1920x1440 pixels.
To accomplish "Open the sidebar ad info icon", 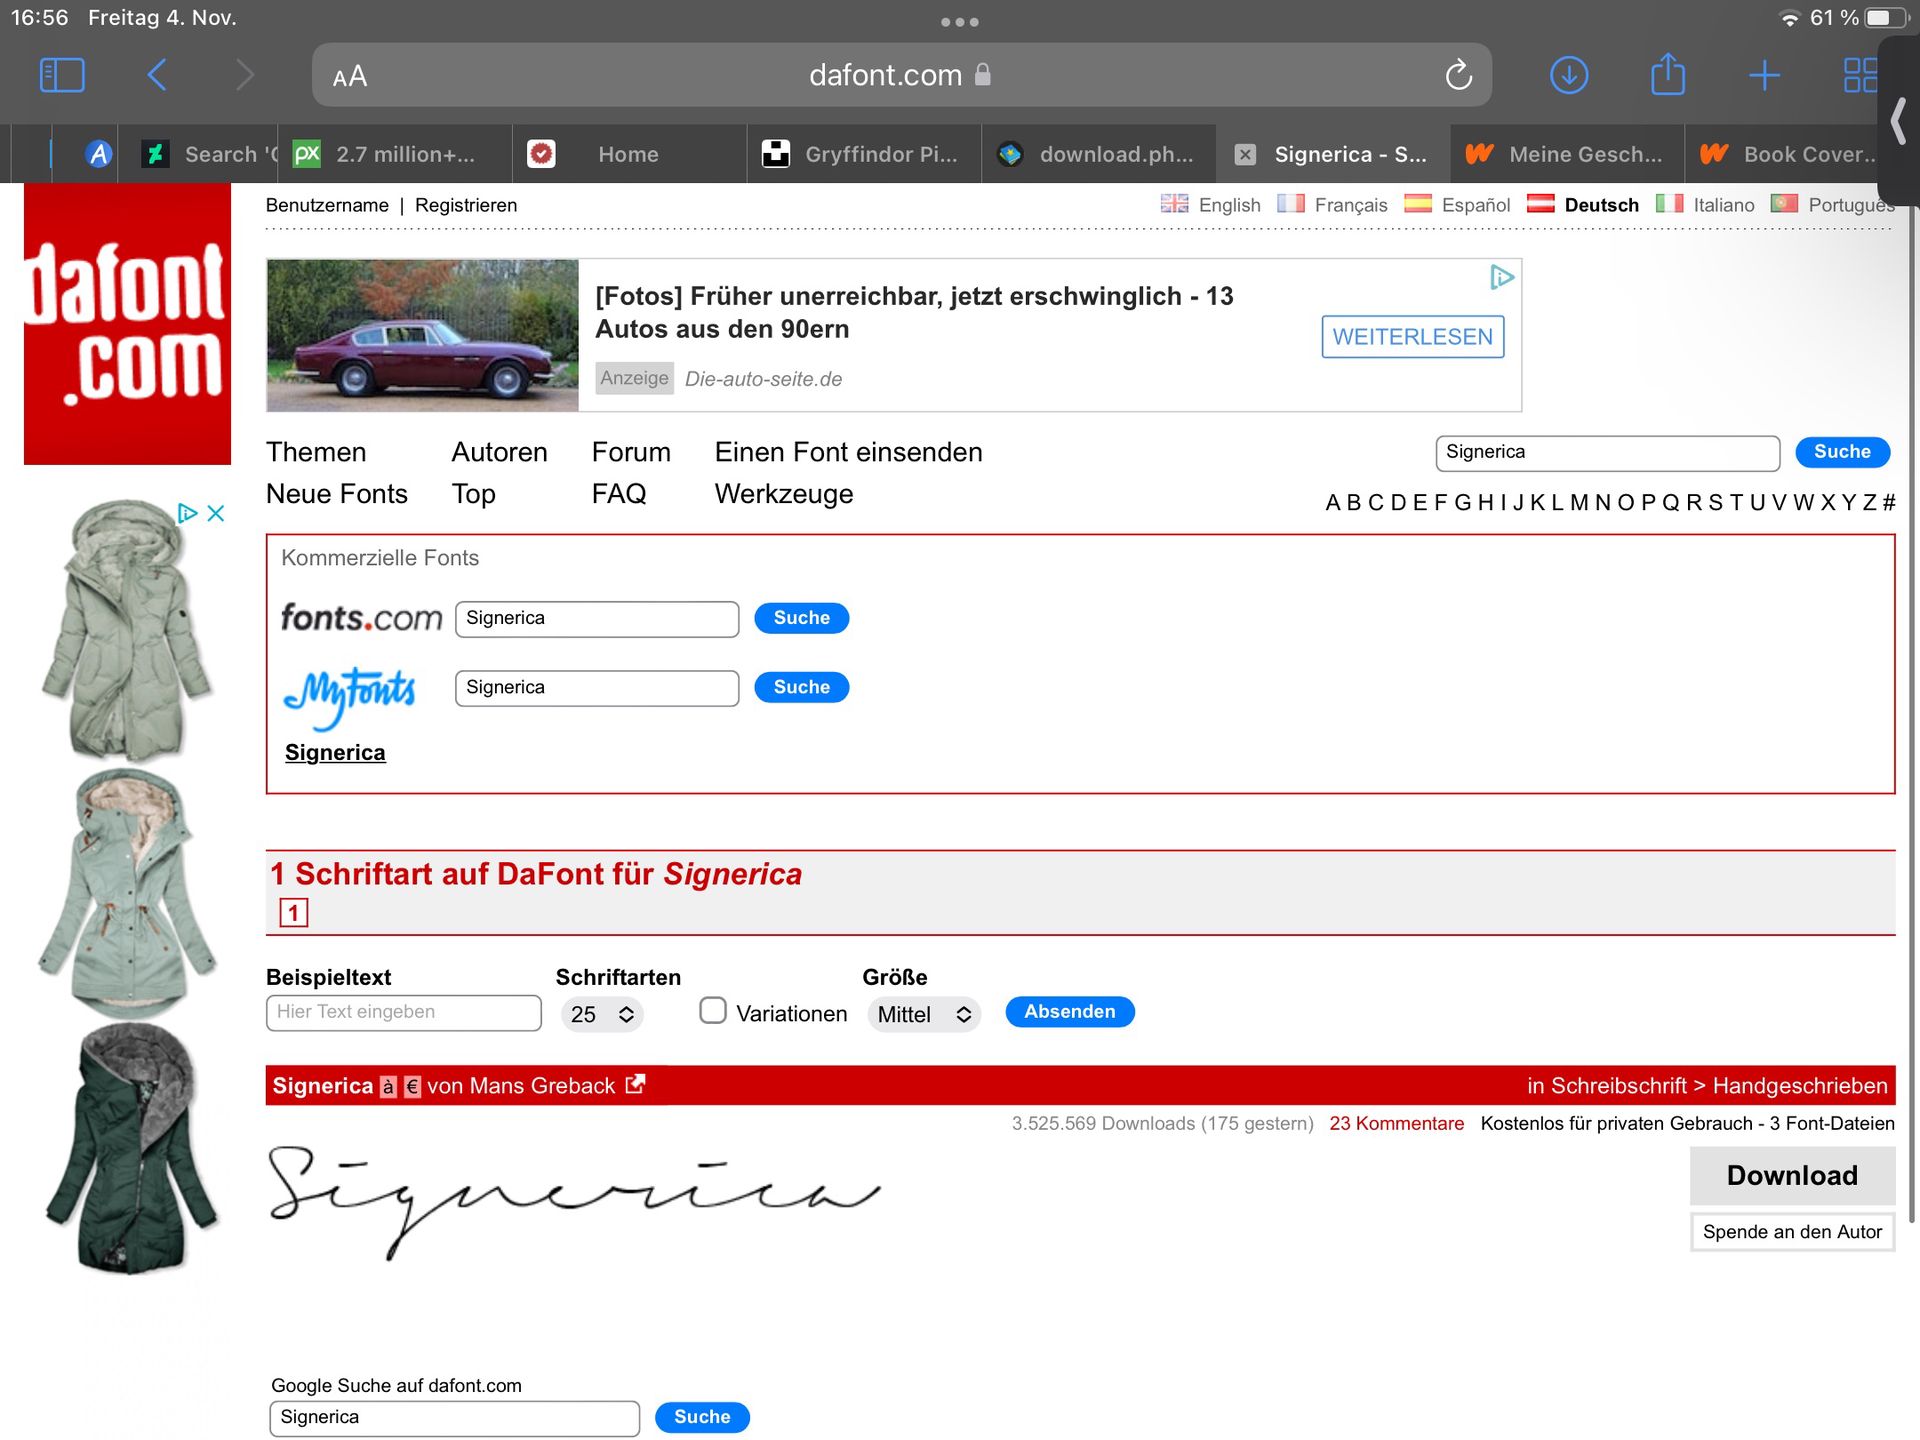I will [186, 513].
